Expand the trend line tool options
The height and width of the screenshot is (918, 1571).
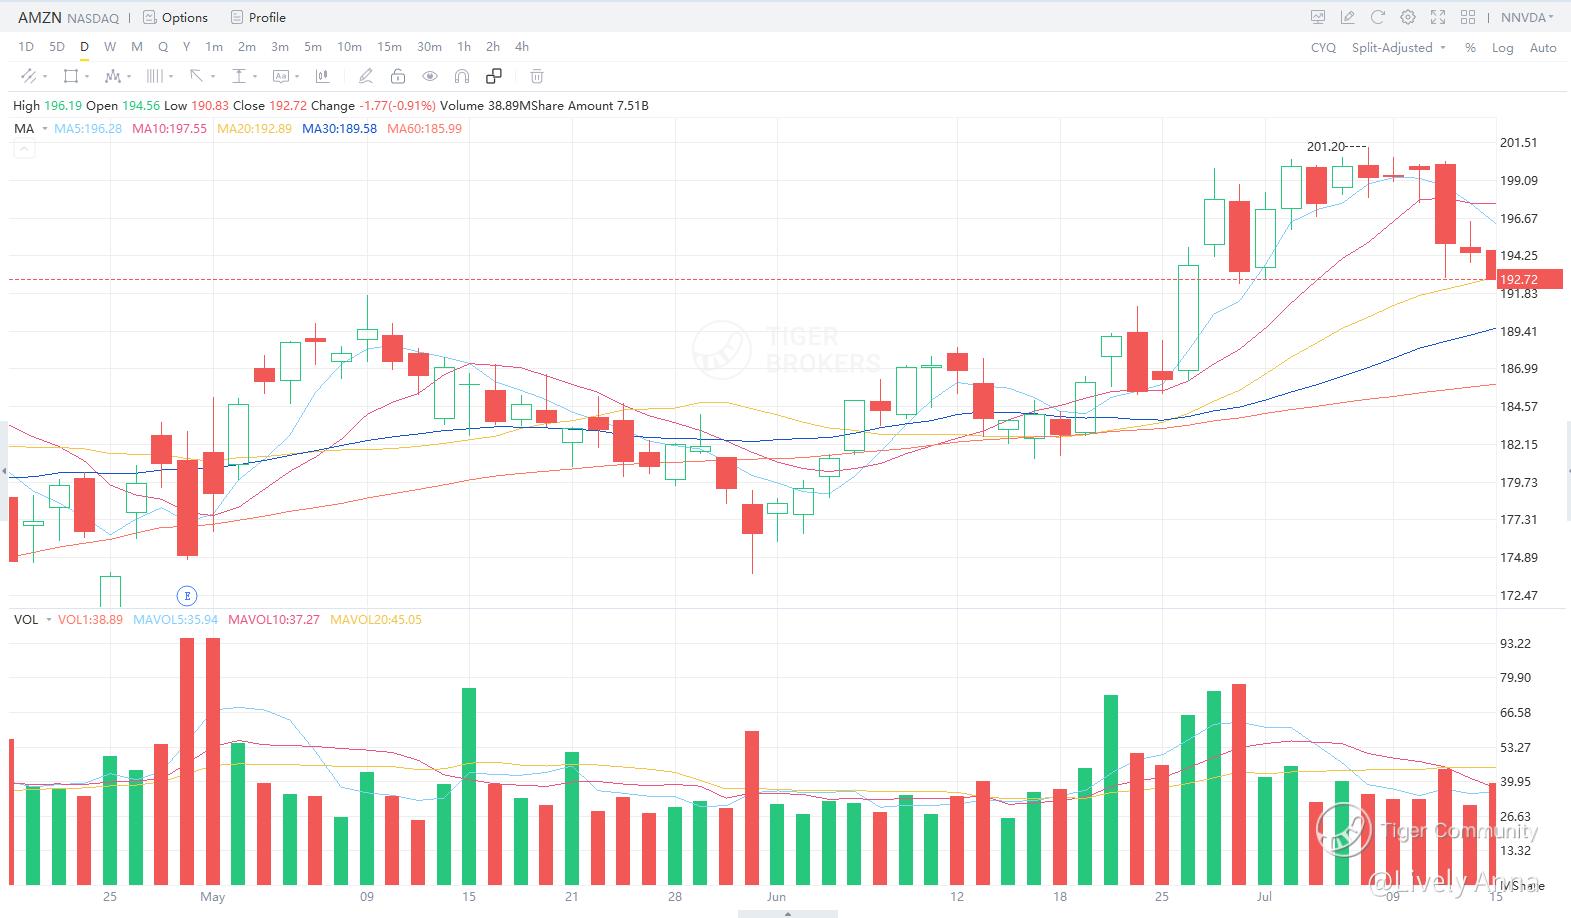(x=45, y=76)
